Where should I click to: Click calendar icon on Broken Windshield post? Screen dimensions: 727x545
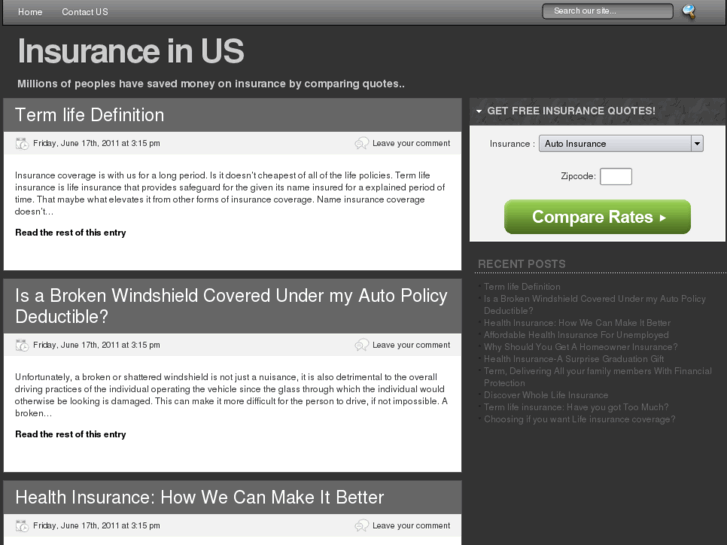22,345
